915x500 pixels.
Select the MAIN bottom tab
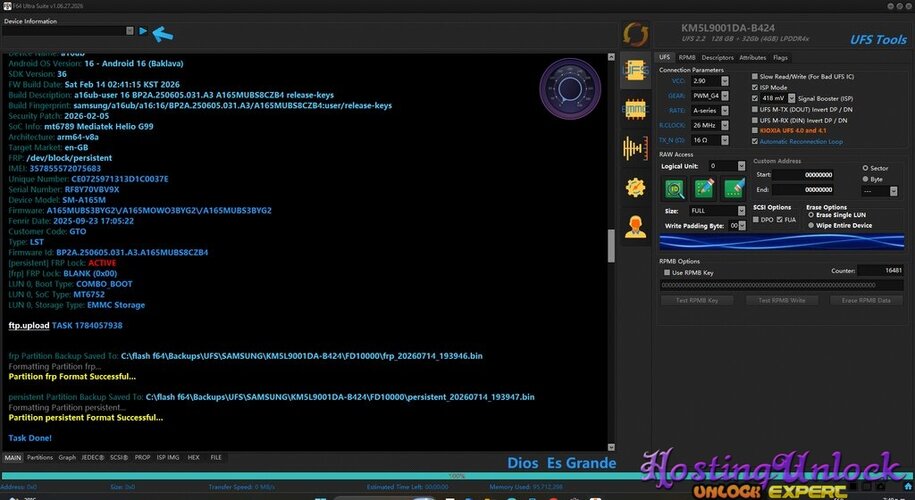[x=13, y=458]
